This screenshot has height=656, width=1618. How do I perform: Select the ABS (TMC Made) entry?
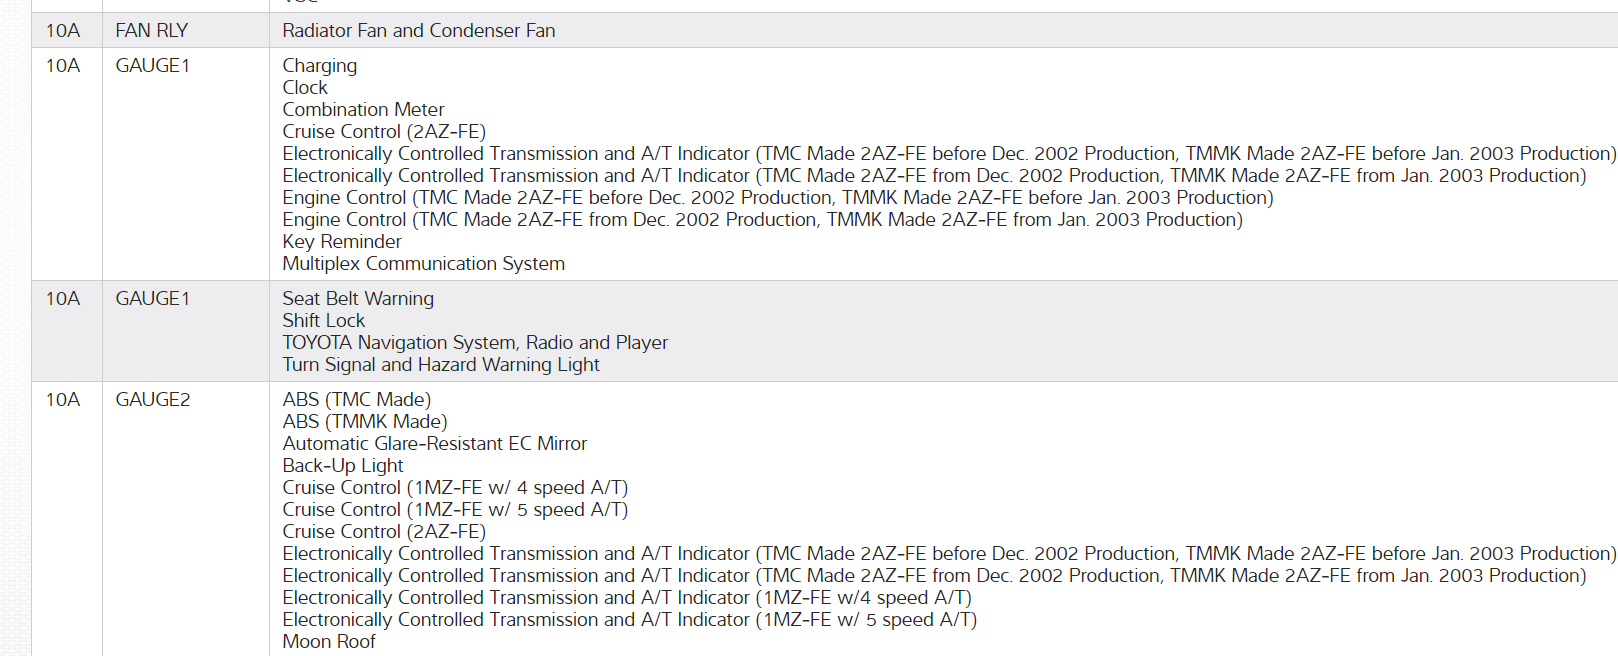tap(356, 400)
